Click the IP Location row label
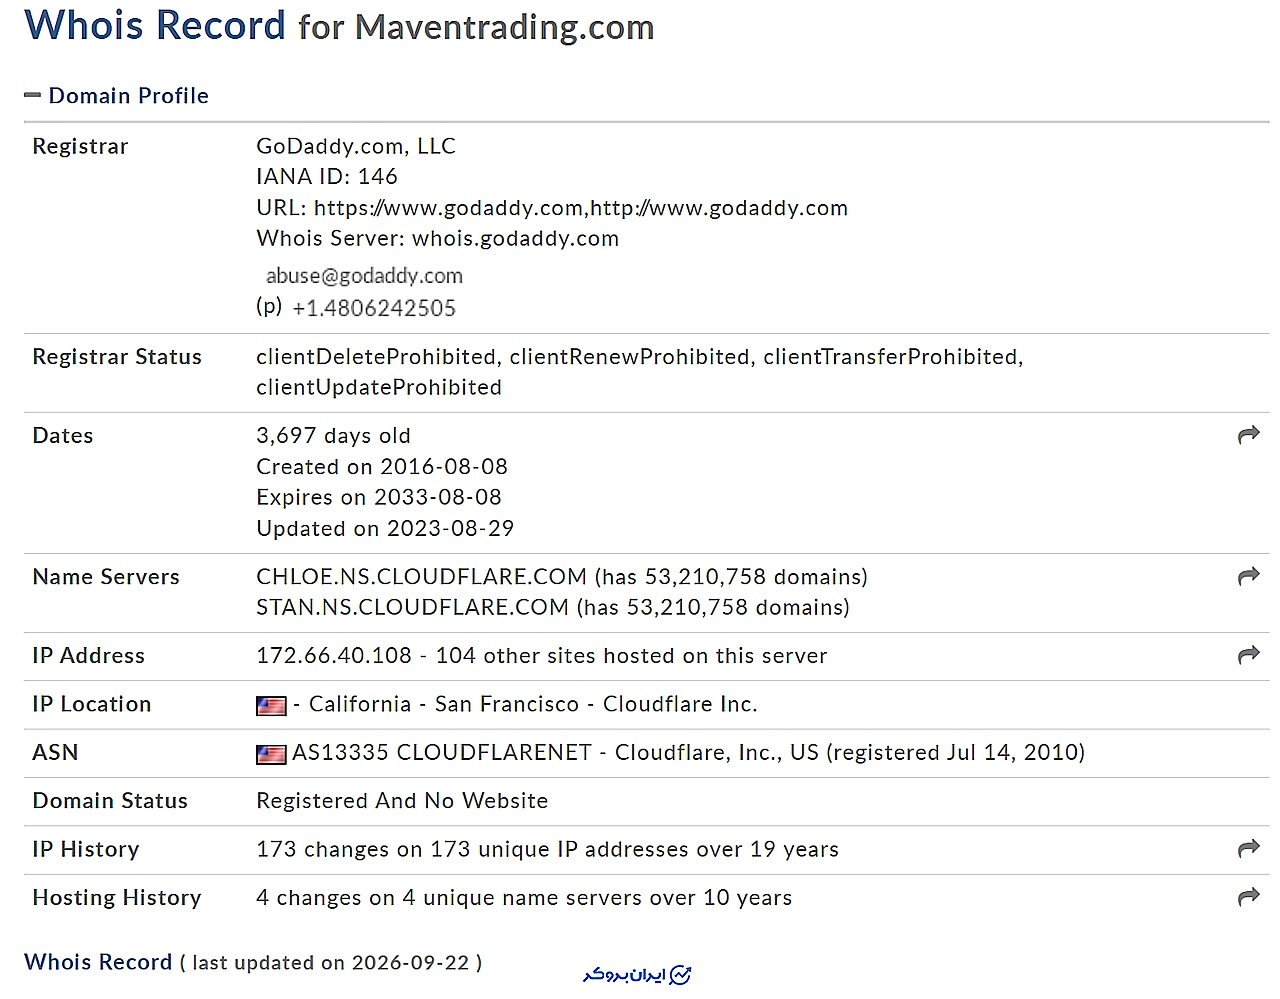This screenshot has width=1280, height=999. 92,704
